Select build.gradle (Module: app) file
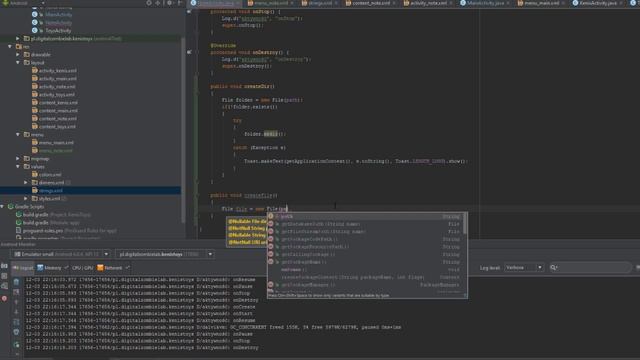The image size is (640, 360). point(51,222)
